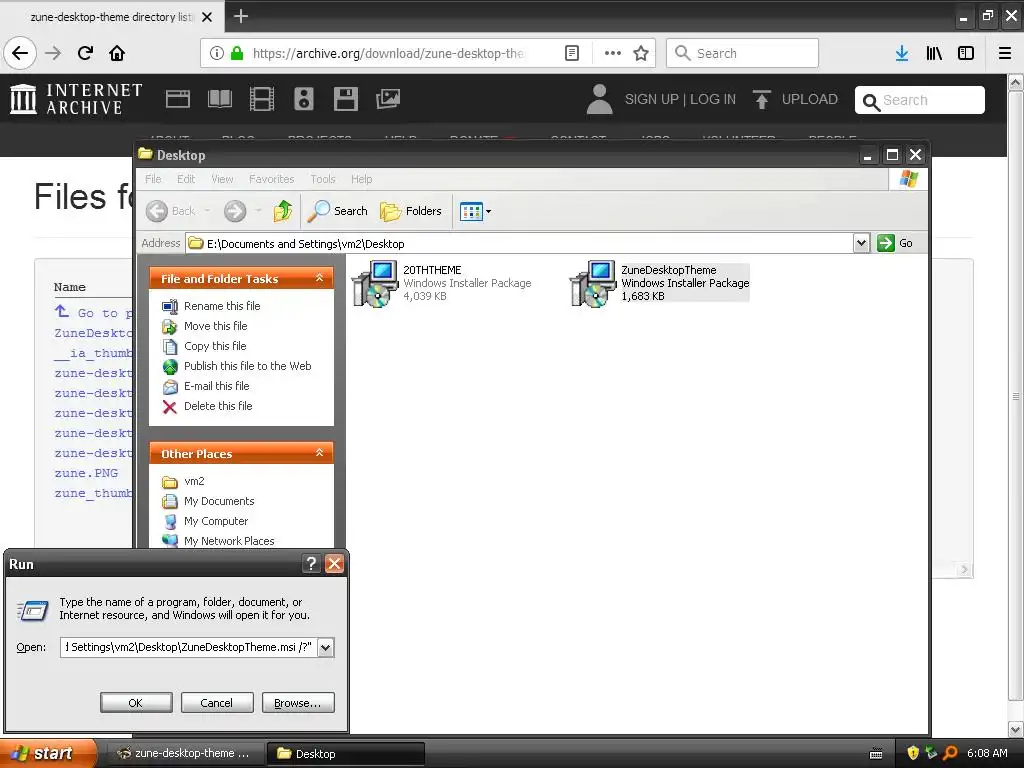
Task: Click Explorer Back button
Action: (x=171, y=211)
